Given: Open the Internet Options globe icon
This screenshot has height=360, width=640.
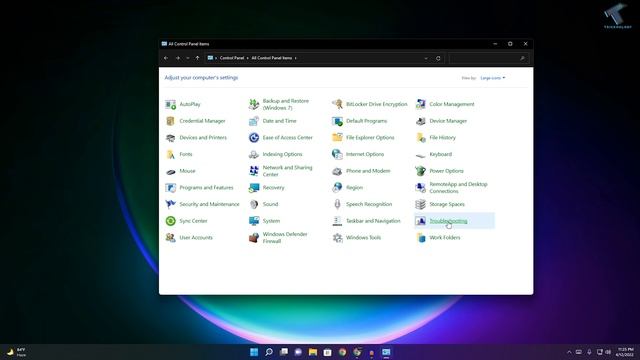Looking at the screenshot, I should [337, 154].
